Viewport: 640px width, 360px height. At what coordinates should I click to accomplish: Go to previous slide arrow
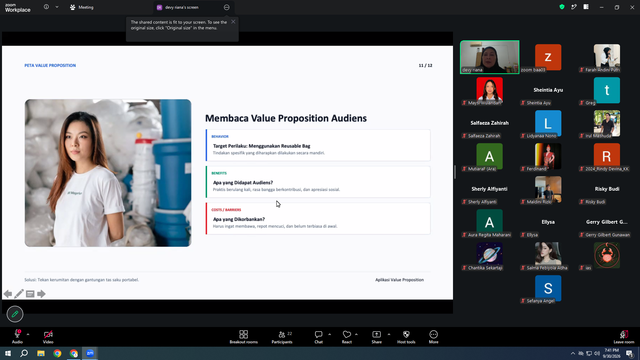(x=8, y=294)
